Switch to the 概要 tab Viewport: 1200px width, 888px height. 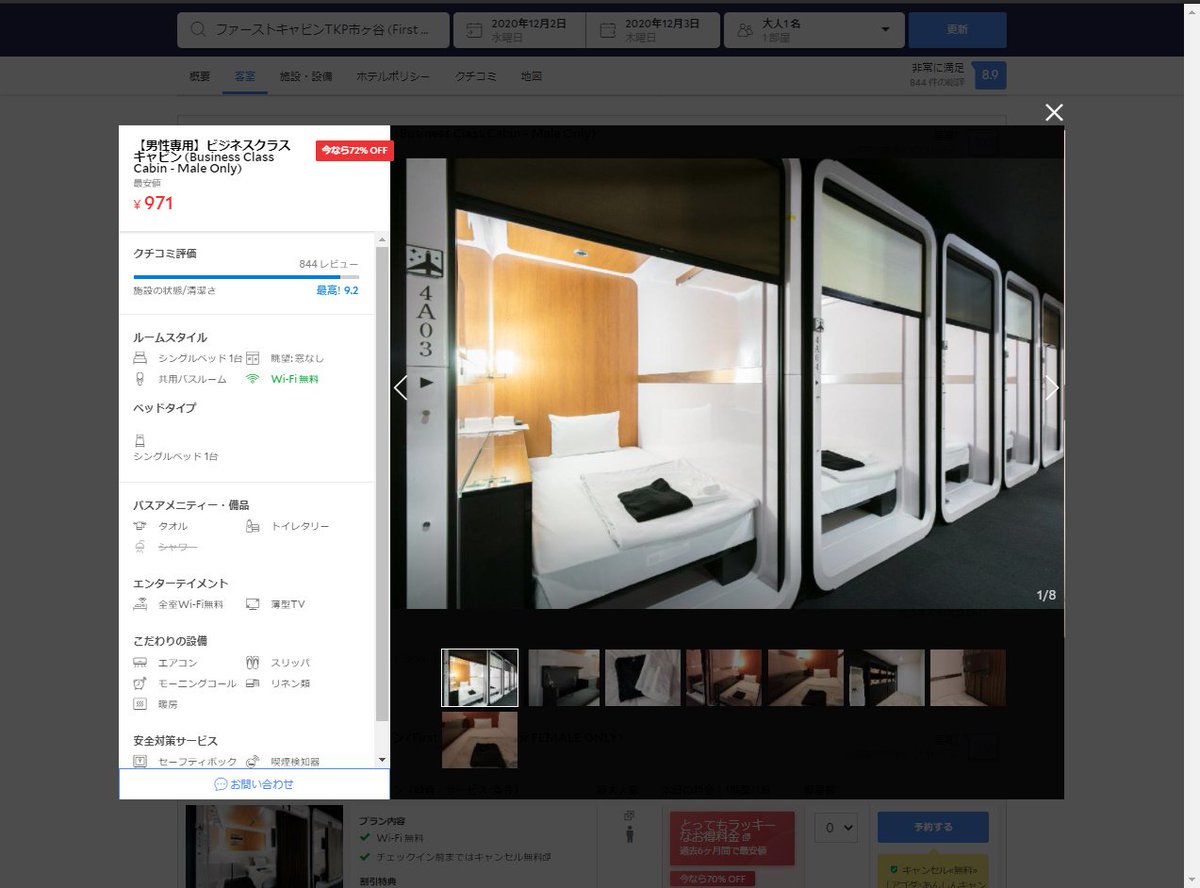pyautogui.click(x=200, y=76)
